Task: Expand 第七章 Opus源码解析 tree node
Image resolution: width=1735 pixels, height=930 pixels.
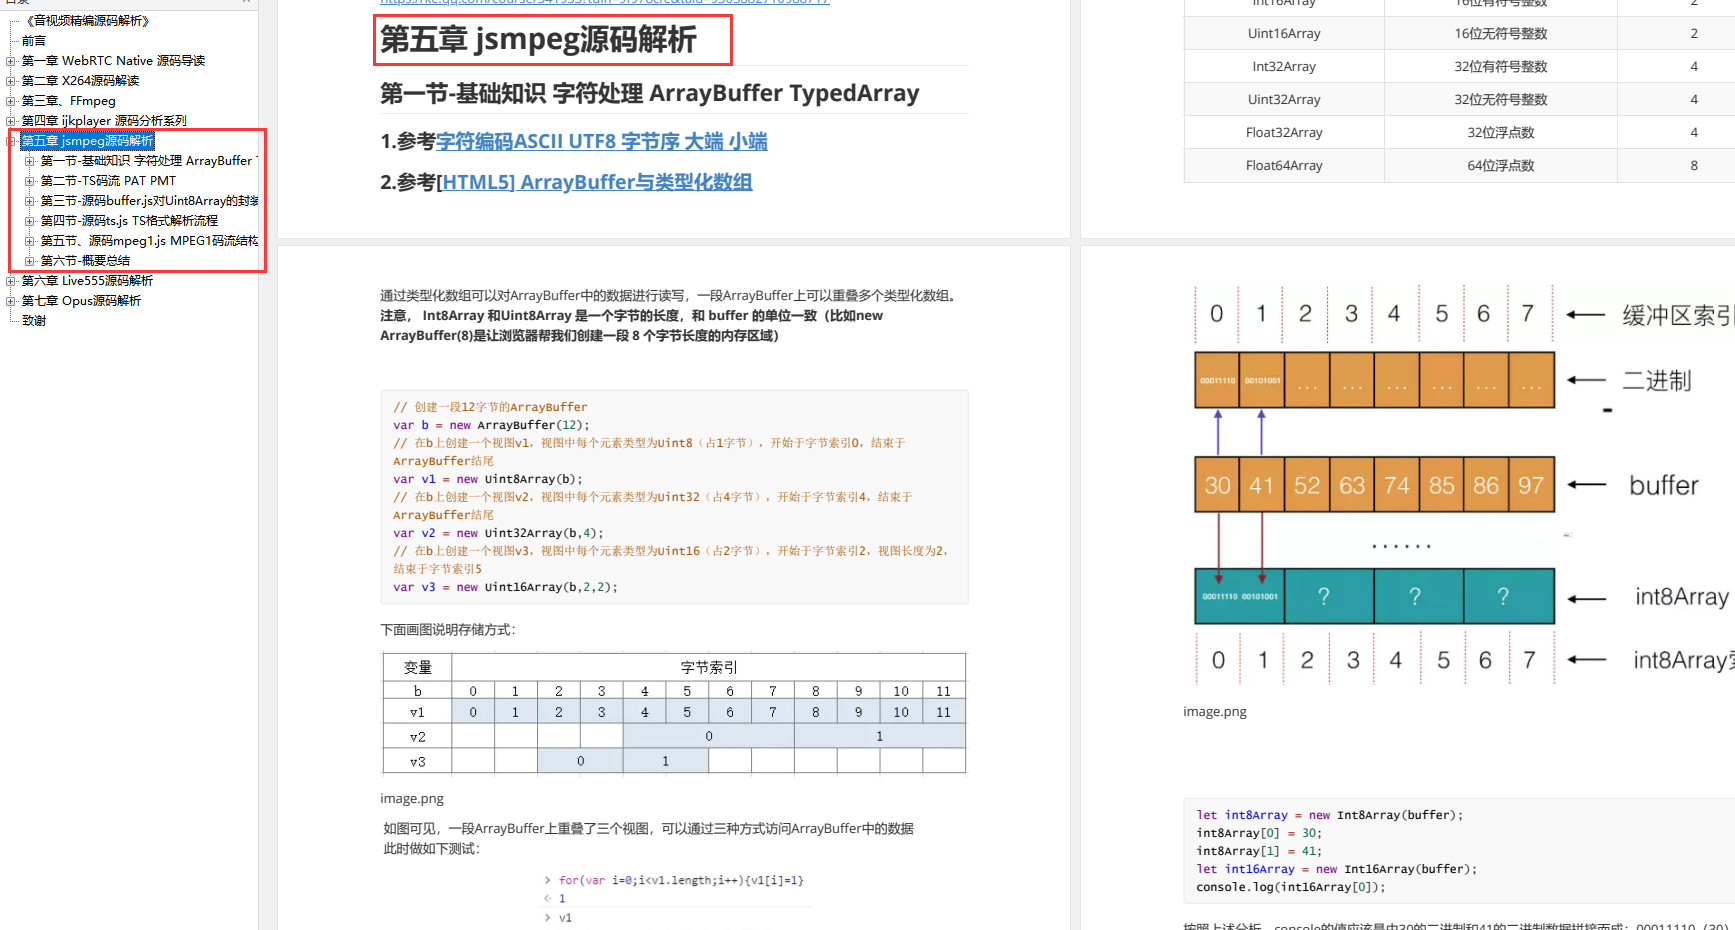Action: click(x=11, y=301)
